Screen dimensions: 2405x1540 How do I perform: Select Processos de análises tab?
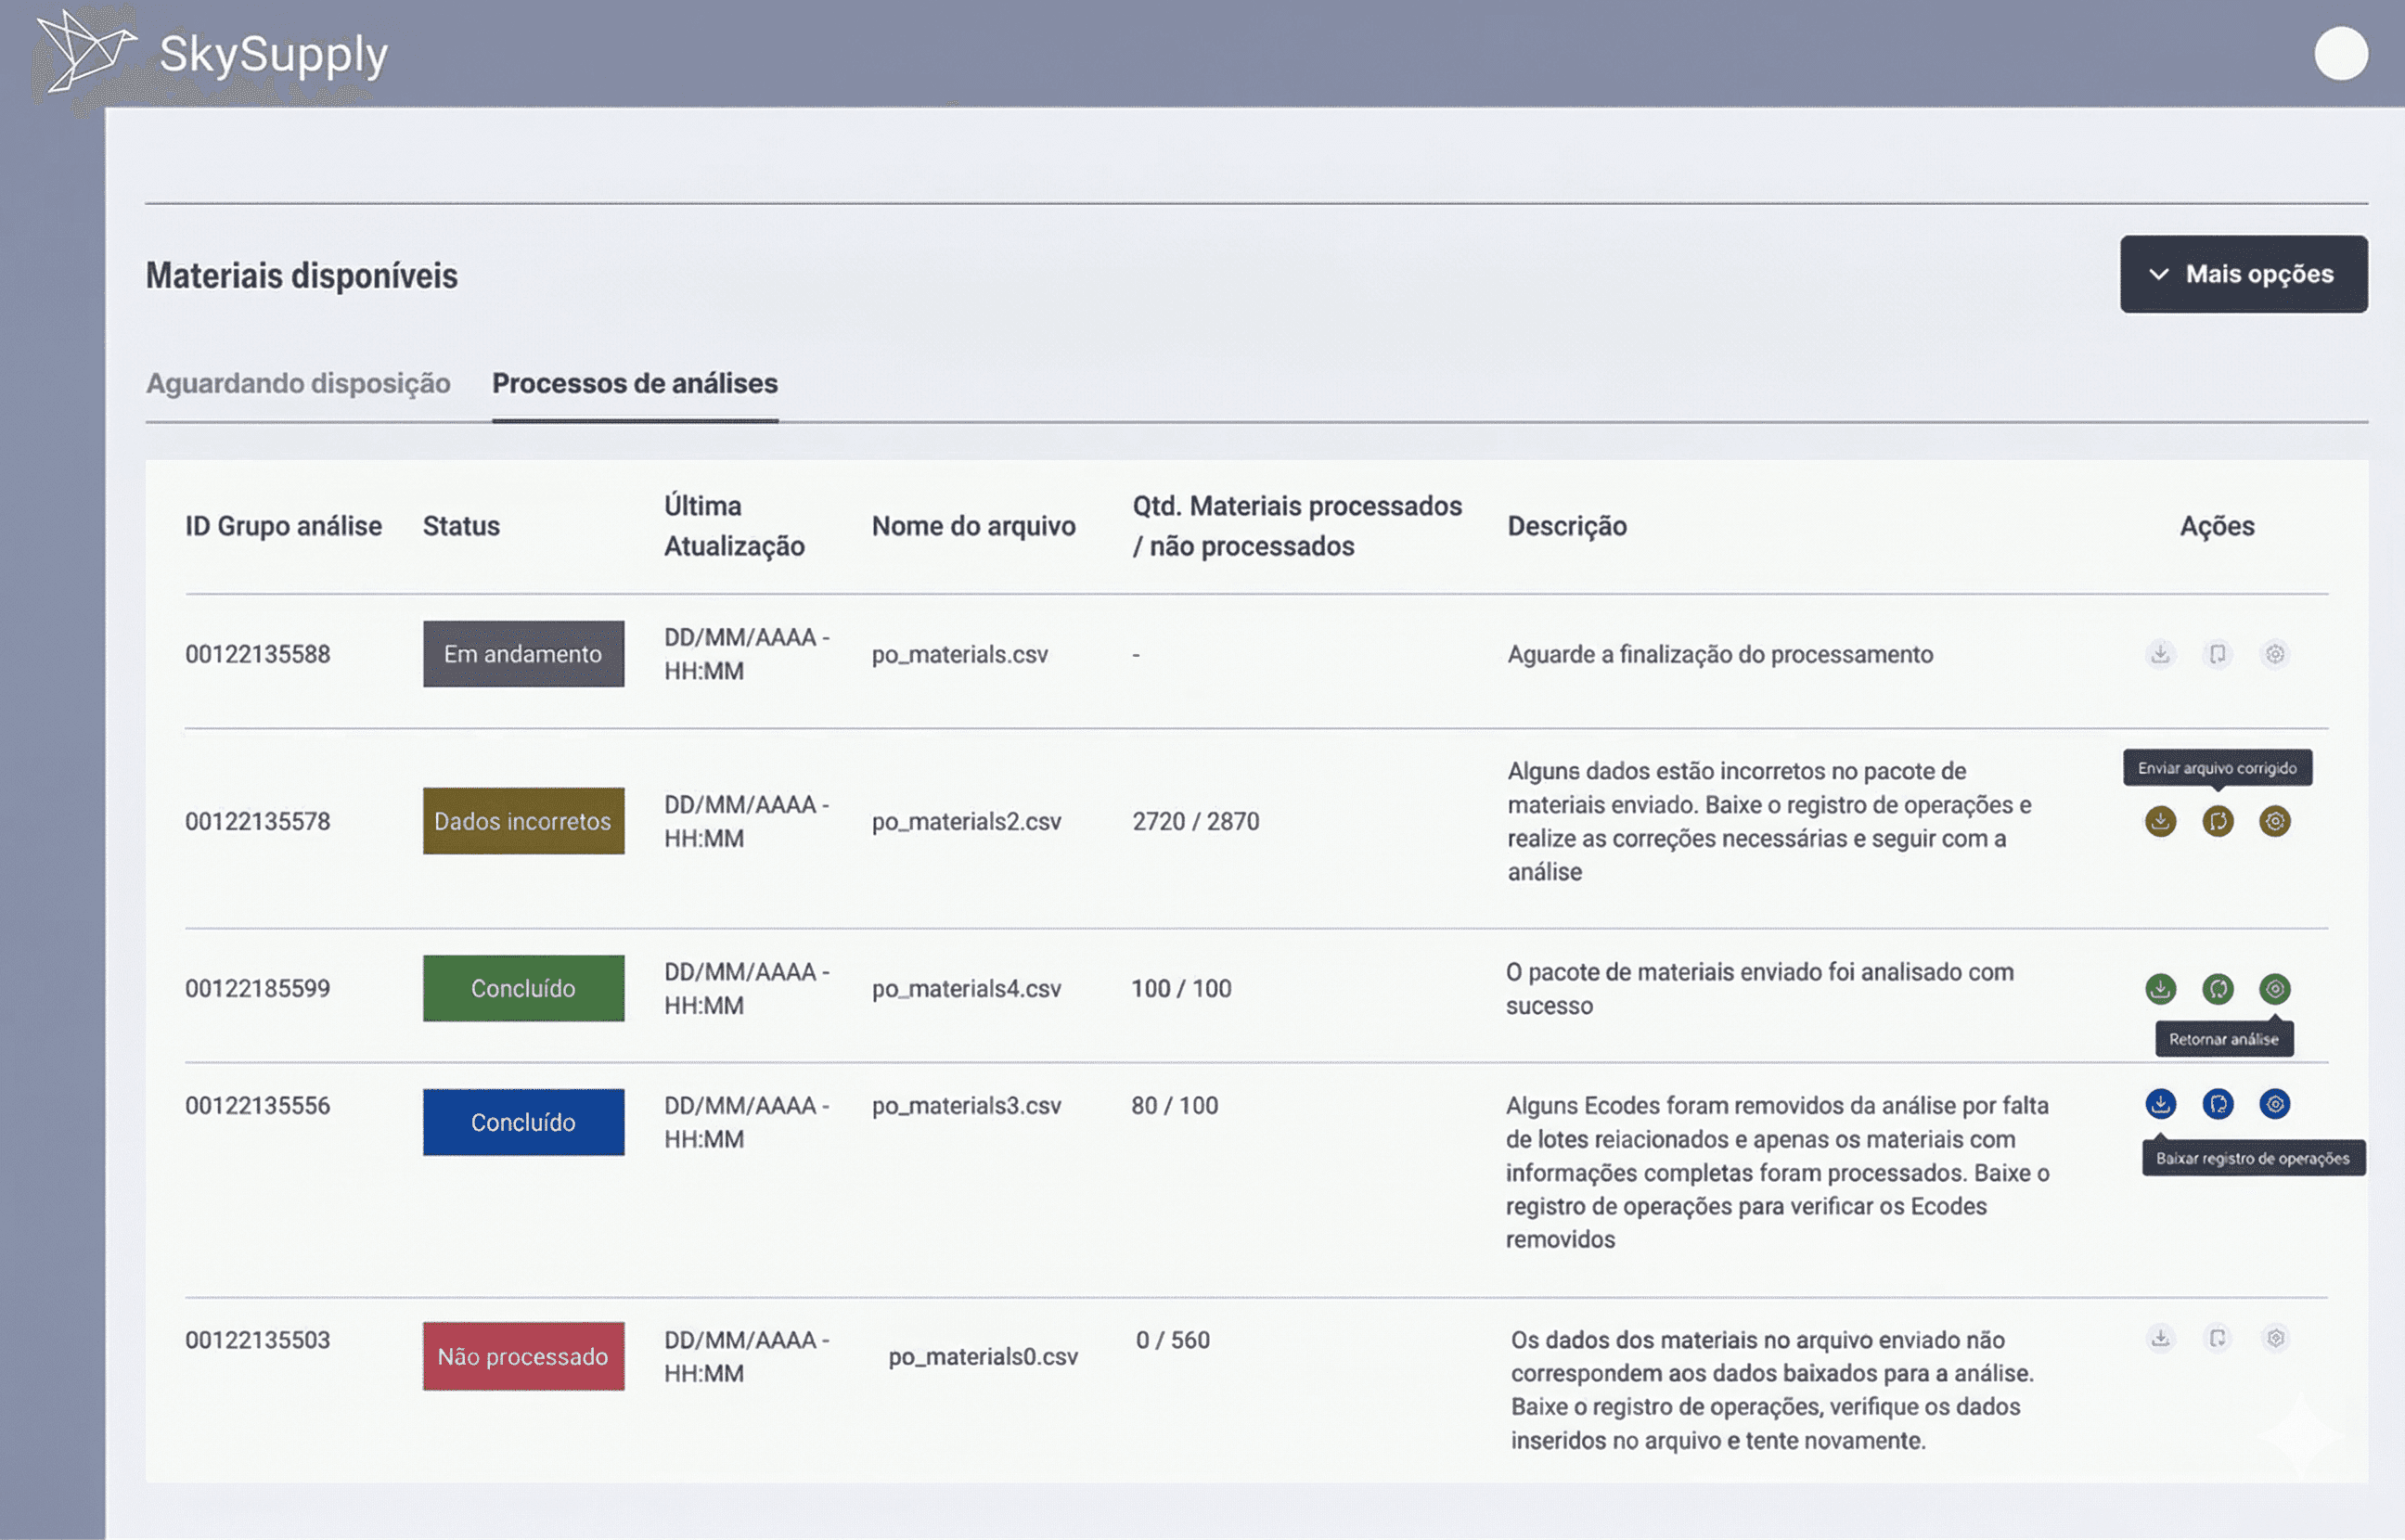(x=634, y=383)
